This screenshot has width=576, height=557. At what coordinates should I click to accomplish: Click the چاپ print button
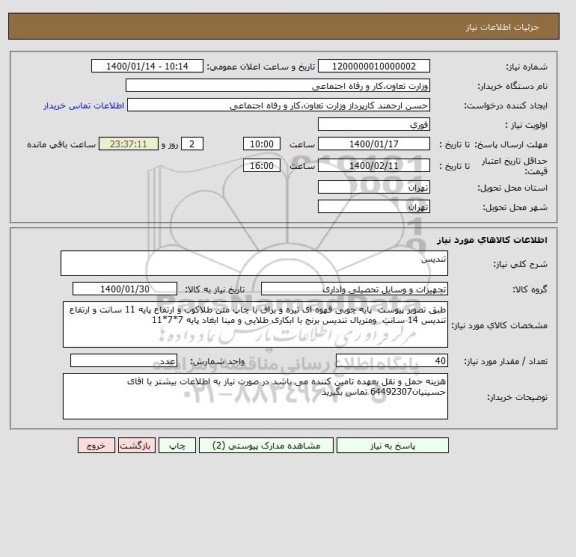coord(177,445)
